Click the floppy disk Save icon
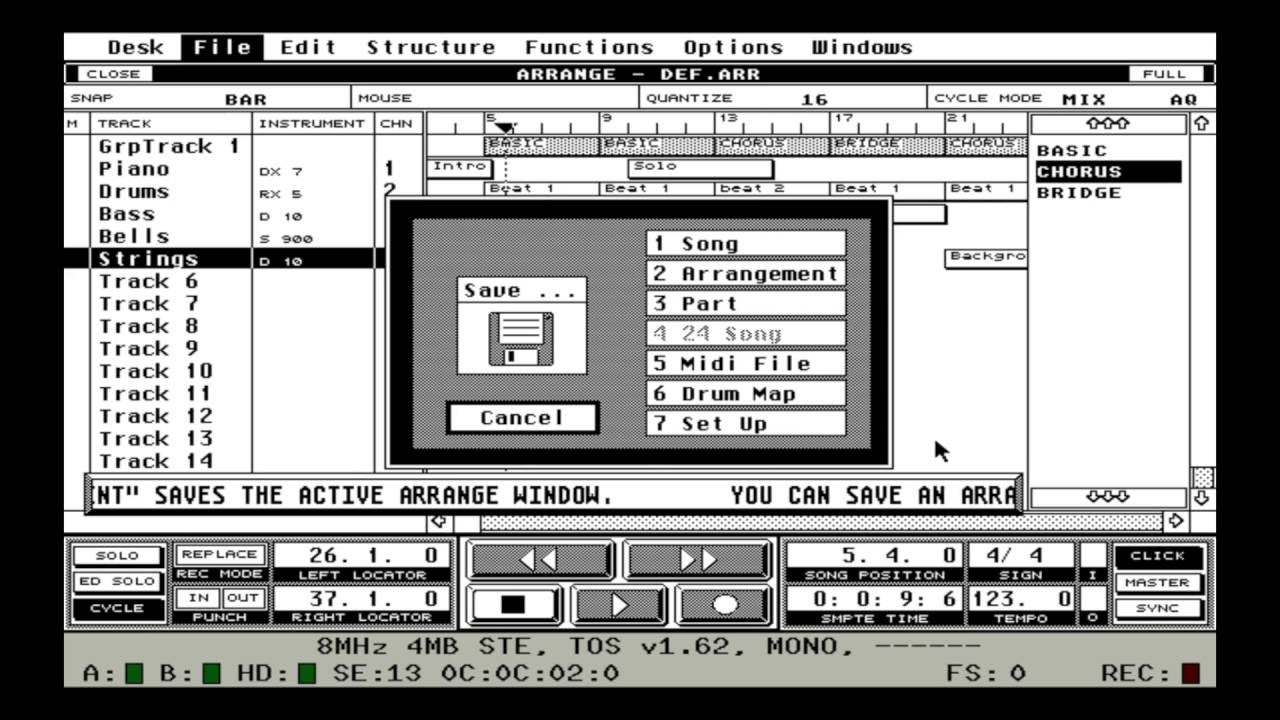Image resolution: width=1280 pixels, height=720 pixels. click(x=520, y=340)
